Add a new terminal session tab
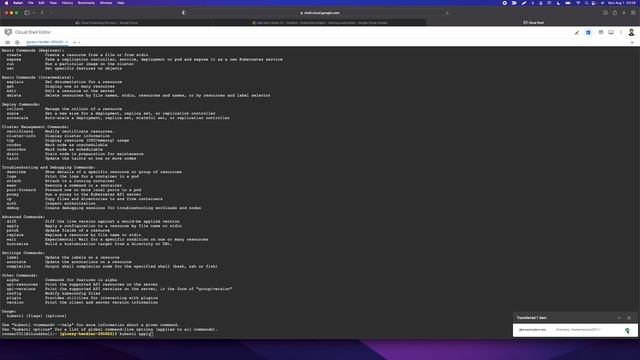640x360 pixels. tap(74, 42)
